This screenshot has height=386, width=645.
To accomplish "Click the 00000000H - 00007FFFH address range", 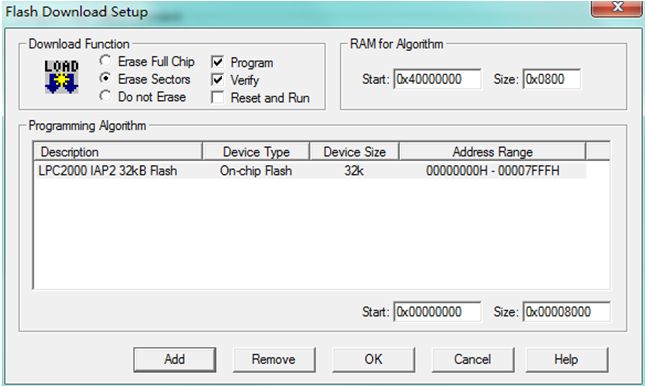I will tap(492, 170).
